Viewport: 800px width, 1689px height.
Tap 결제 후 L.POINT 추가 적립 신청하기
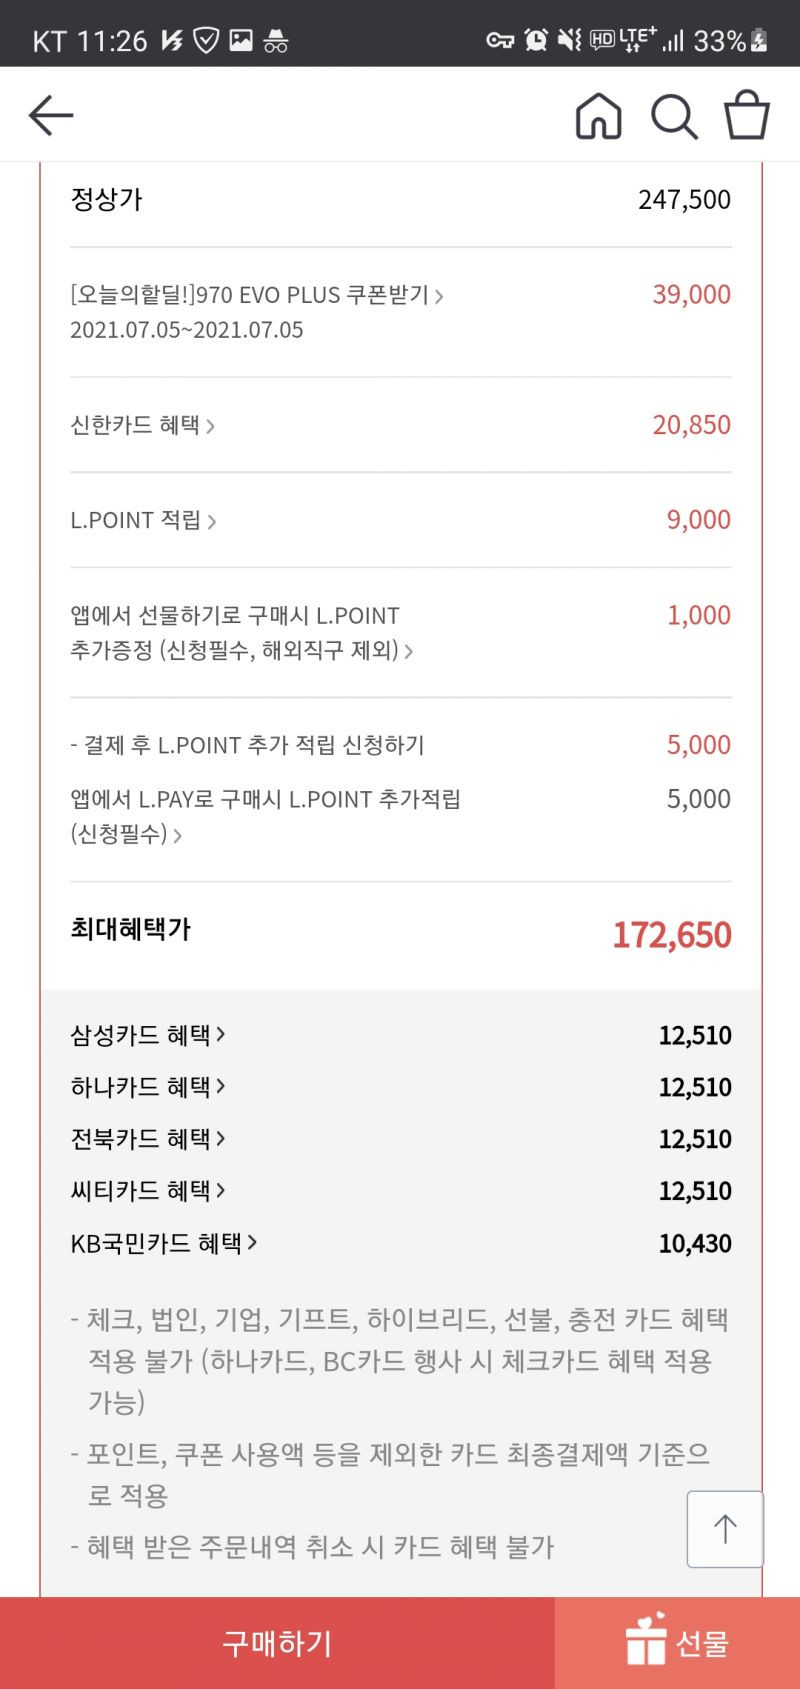coord(248,745)
